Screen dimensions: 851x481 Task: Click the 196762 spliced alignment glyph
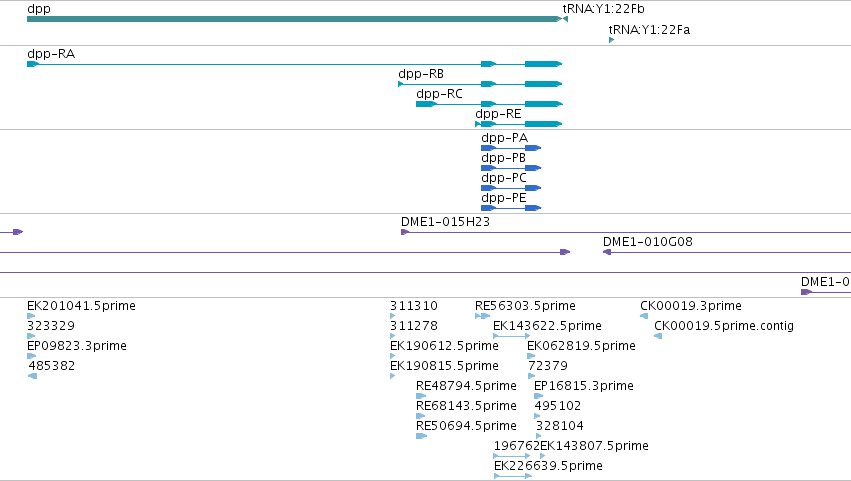512,456
